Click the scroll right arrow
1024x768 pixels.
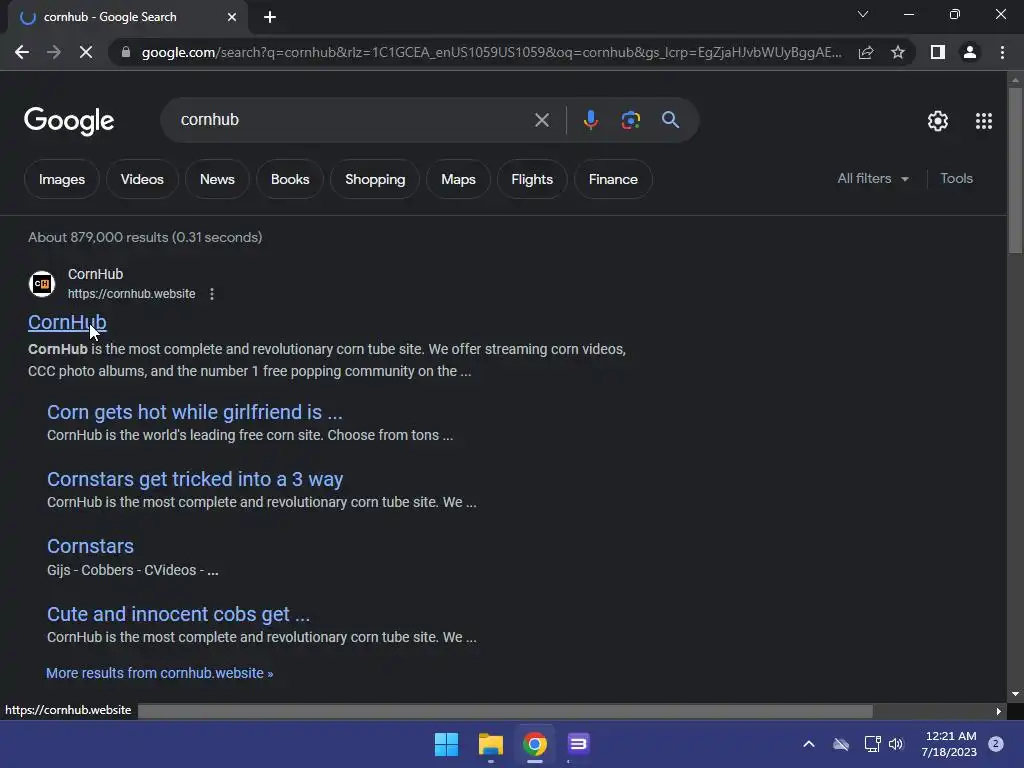click(x=999, y=711)
